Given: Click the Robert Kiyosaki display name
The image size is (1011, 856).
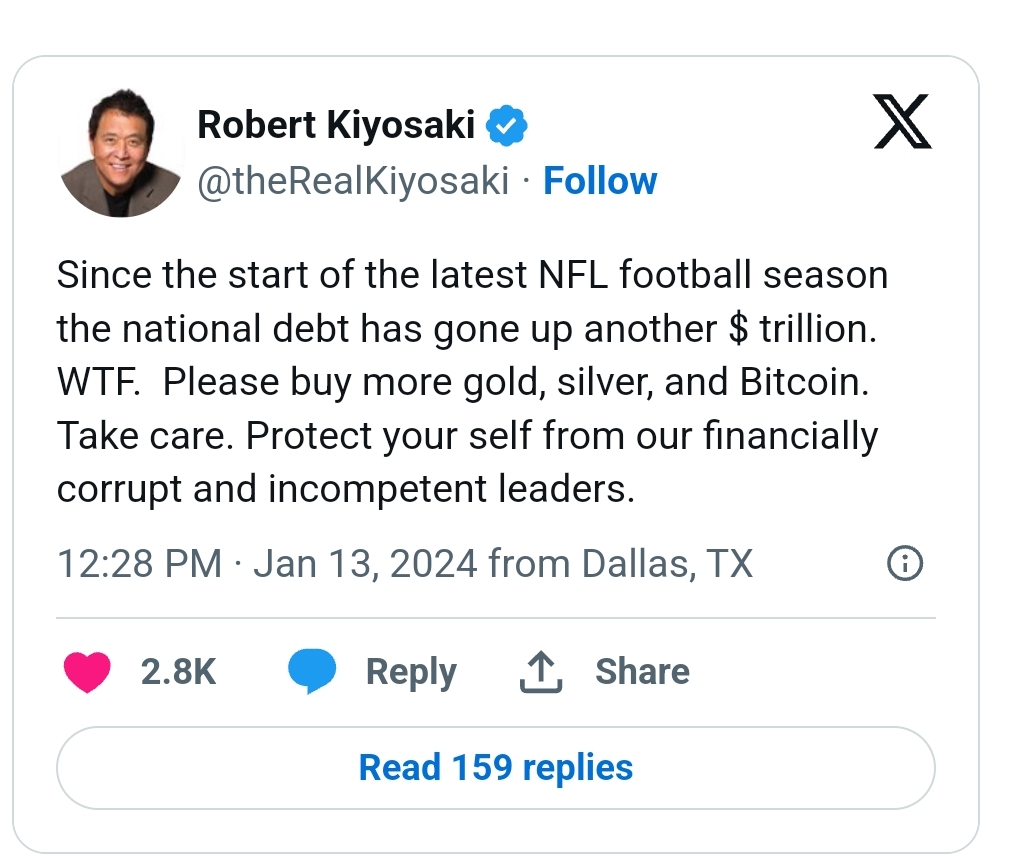Looking at the screenshot, I should [x=336, y=124].
